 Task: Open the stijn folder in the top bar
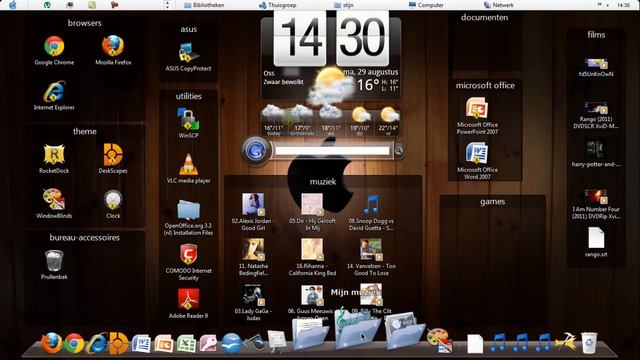point(344,5)
